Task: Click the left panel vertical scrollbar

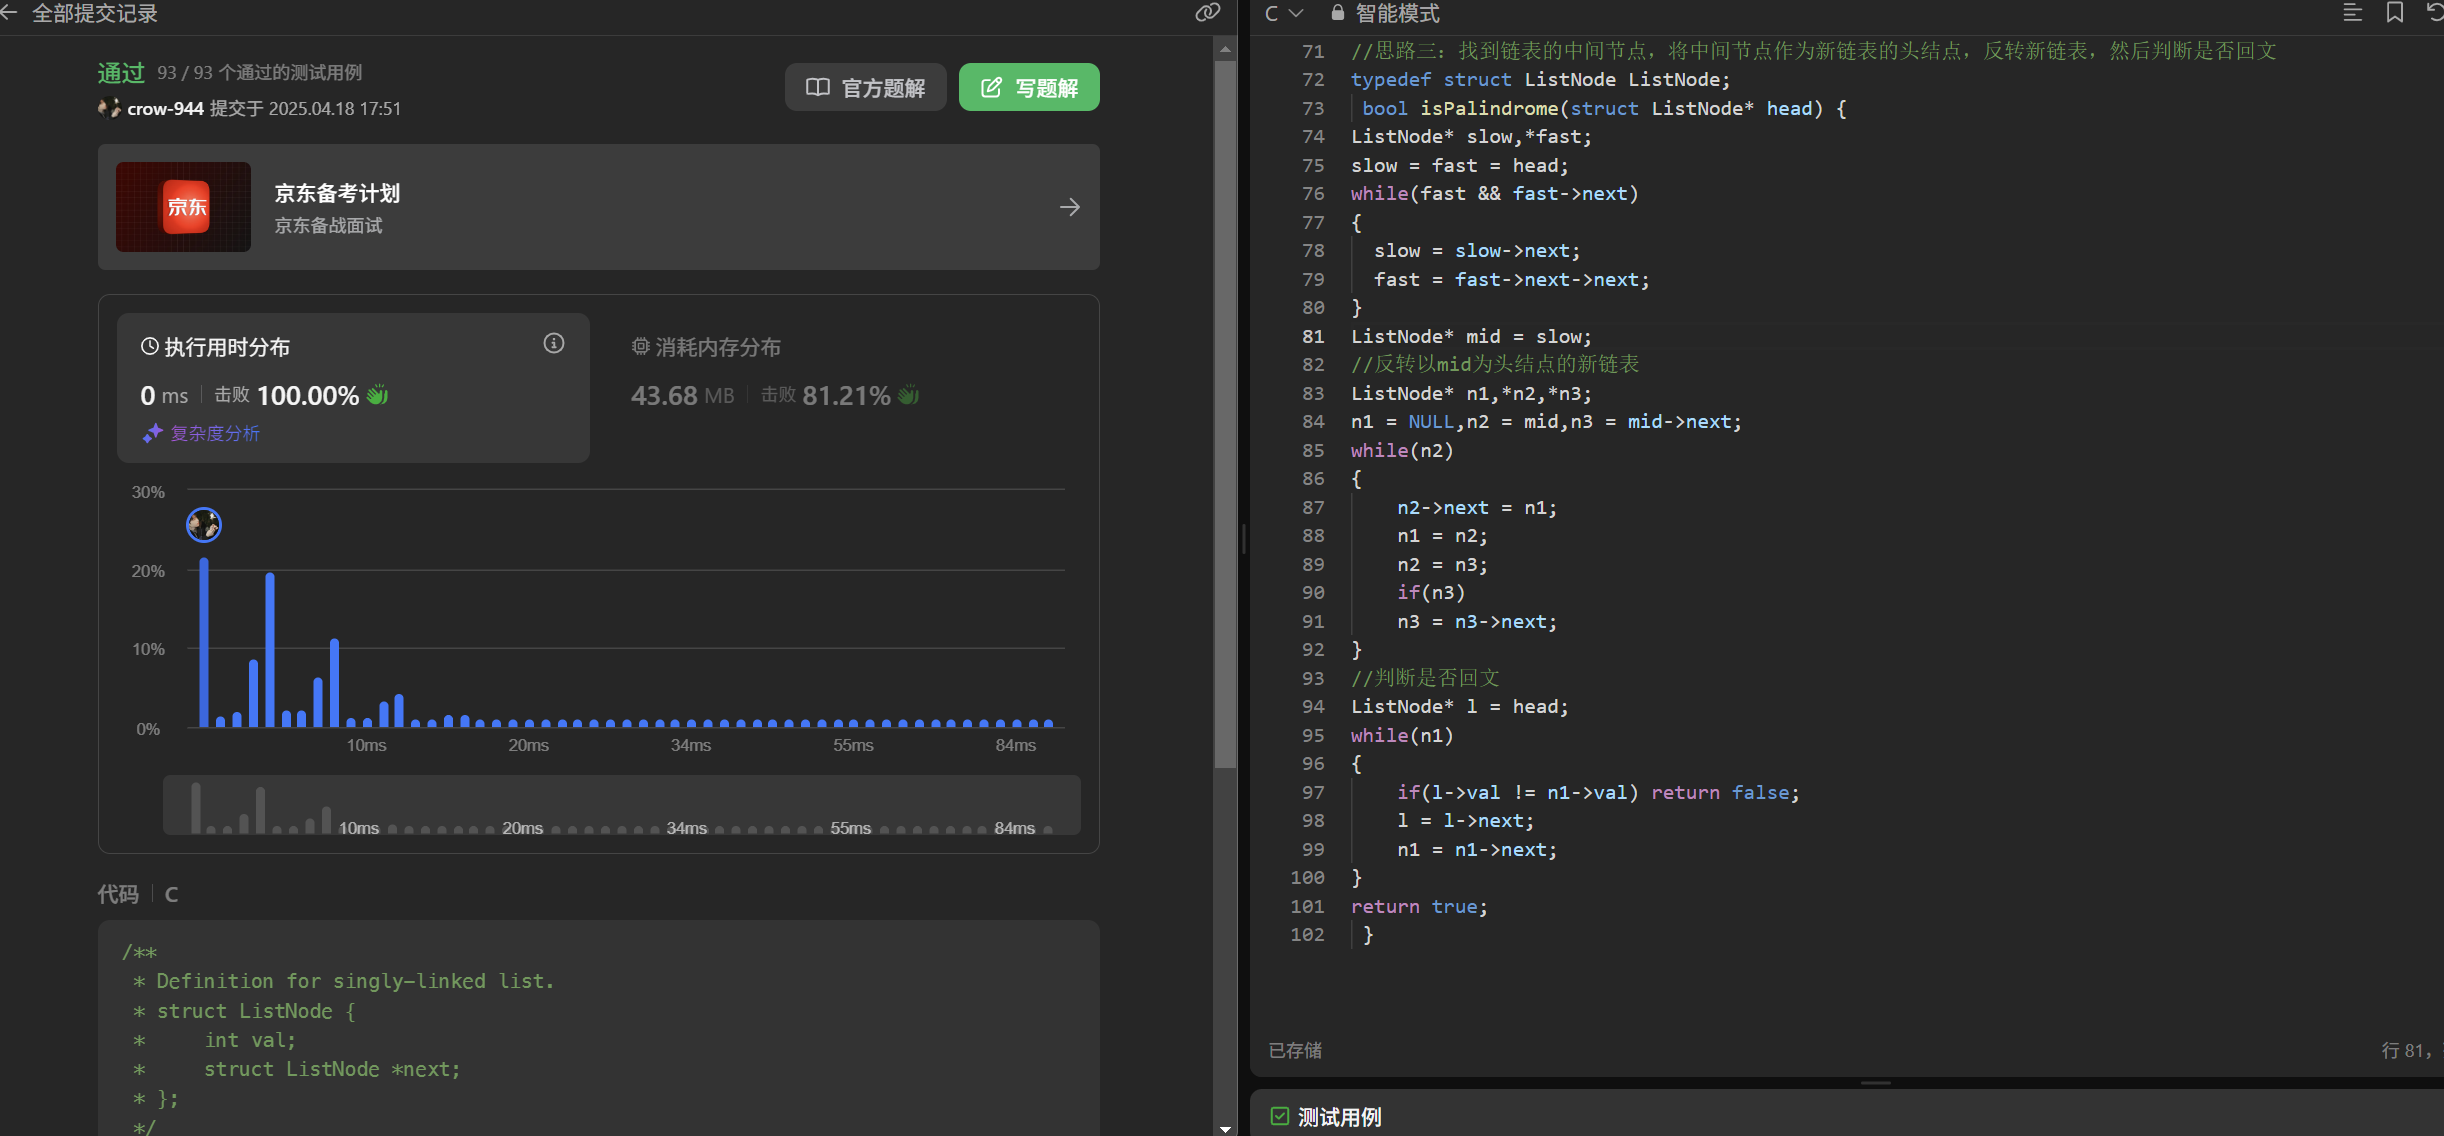Action: click(1225, 400)
